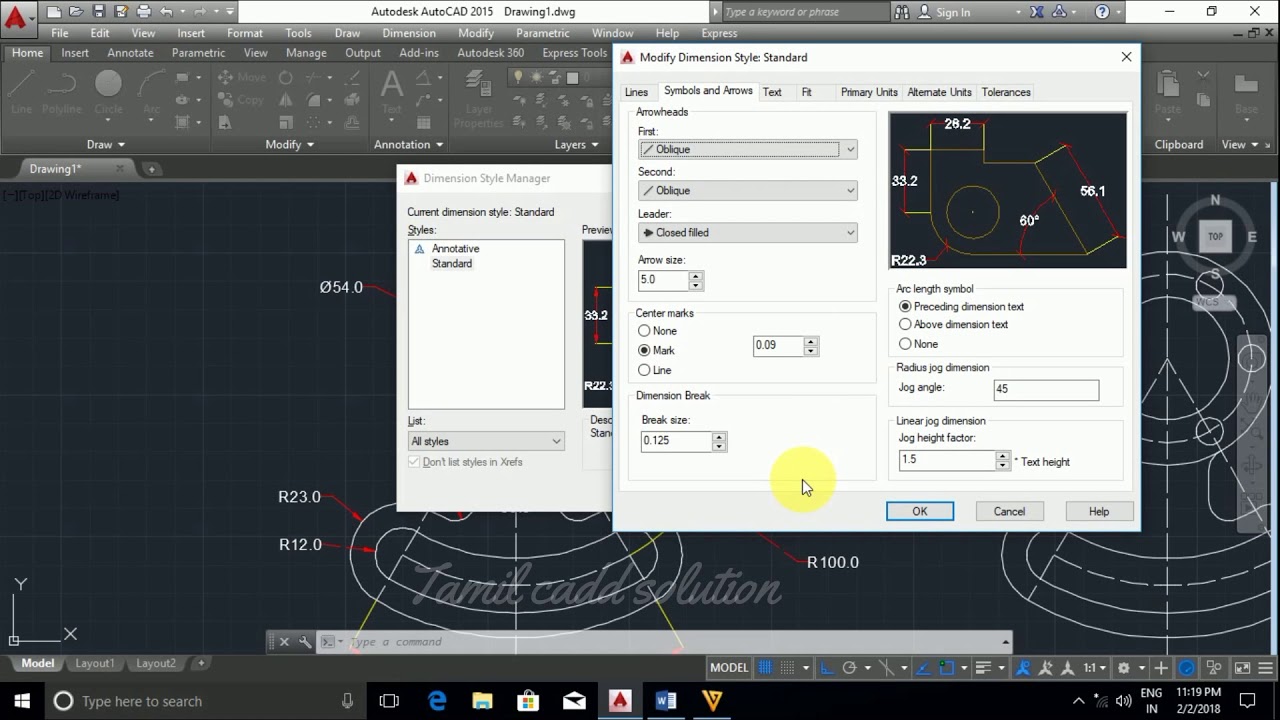The image size is (1280, 720).
Task: Click the Plot printer icon in quick access toolbar
Action: pos(142,12)
